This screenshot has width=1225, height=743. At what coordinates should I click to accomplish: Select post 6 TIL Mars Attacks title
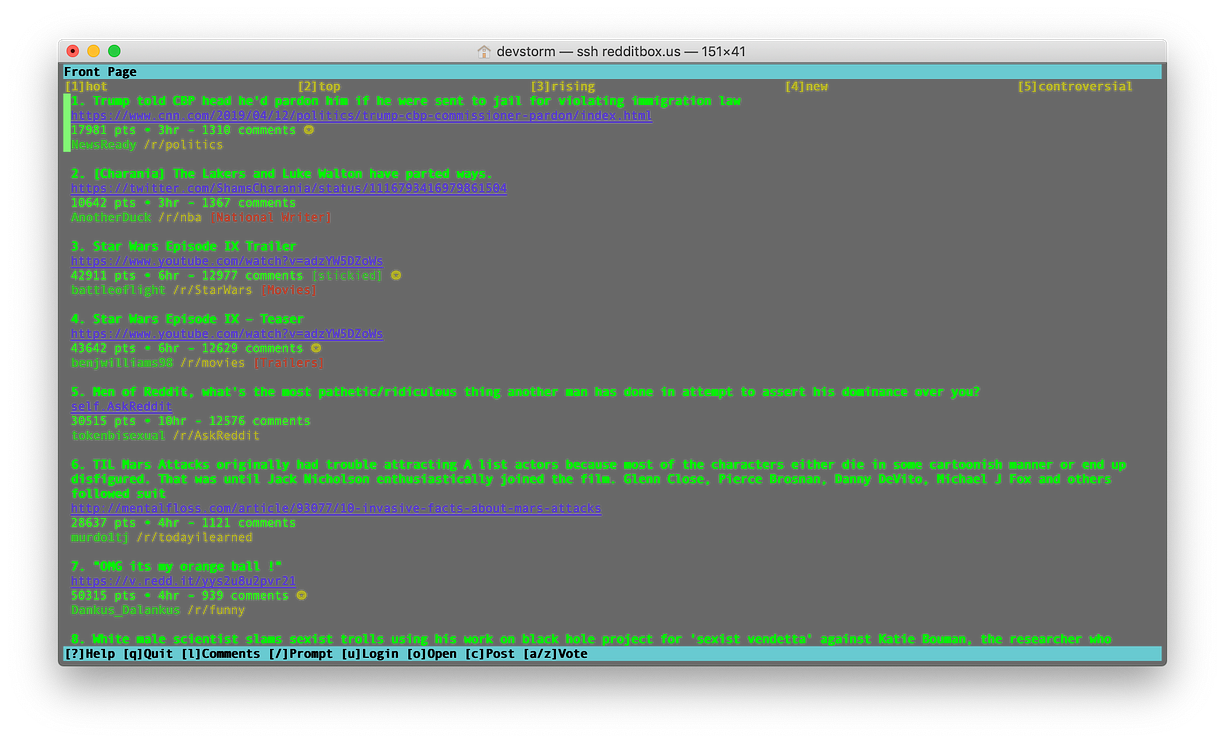pyautogui.click(x=598, y=479)
